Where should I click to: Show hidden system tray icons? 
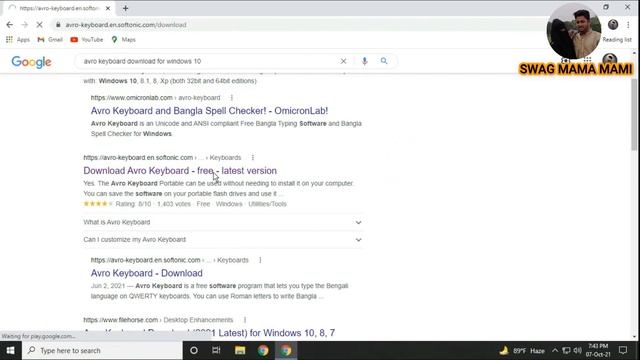[555, 351]
